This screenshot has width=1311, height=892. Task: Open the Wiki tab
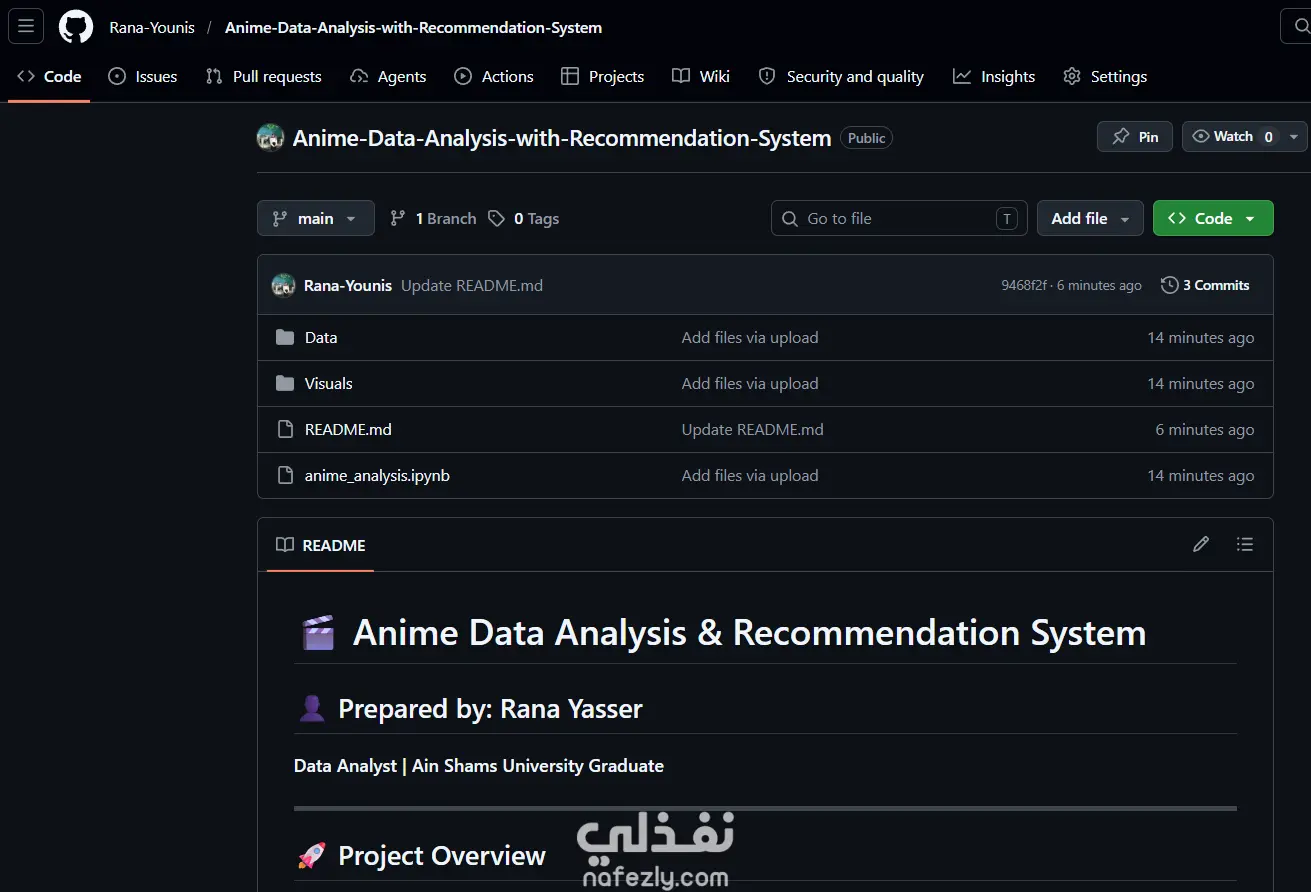pos(701,76)
